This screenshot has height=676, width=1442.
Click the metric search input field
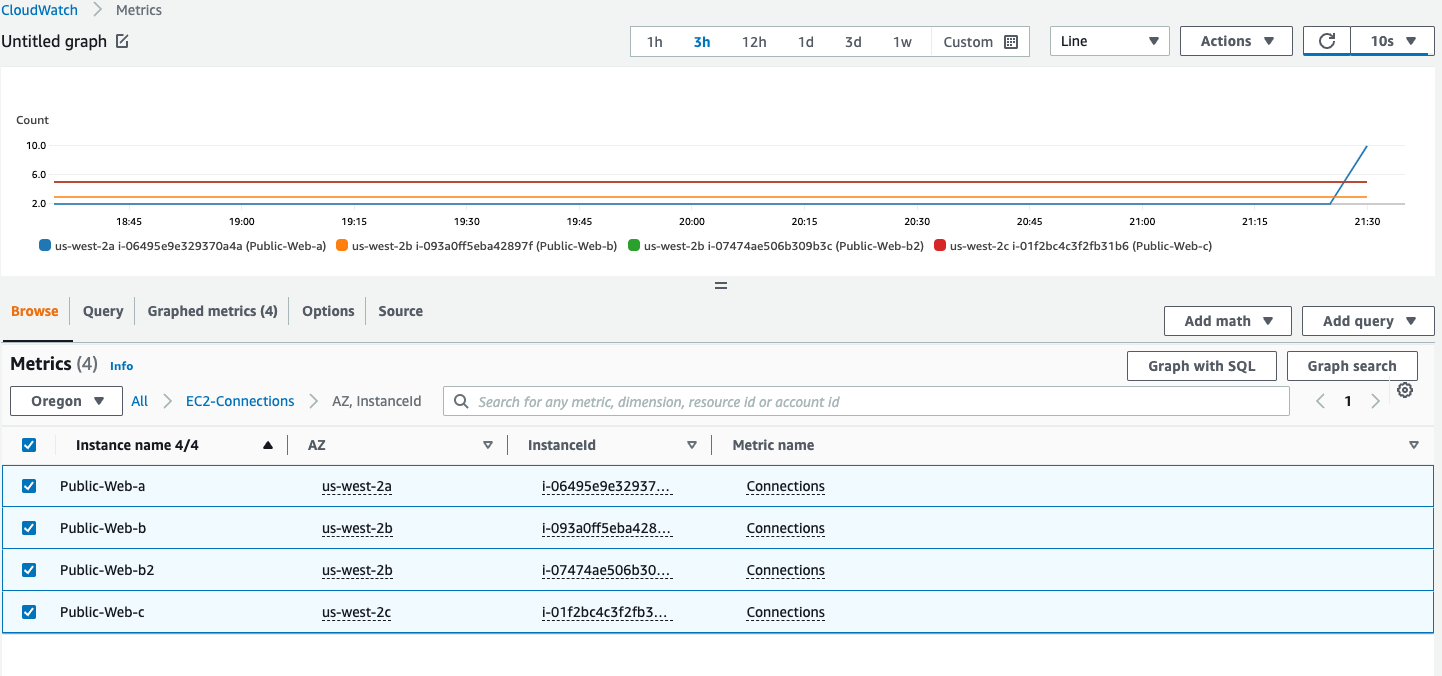700,401
